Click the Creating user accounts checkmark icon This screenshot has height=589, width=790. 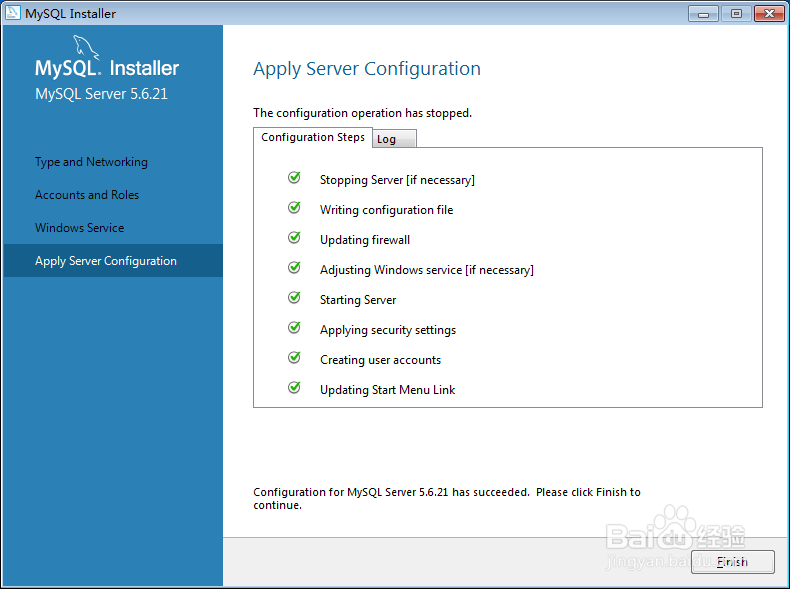click(x=294, y=357)
